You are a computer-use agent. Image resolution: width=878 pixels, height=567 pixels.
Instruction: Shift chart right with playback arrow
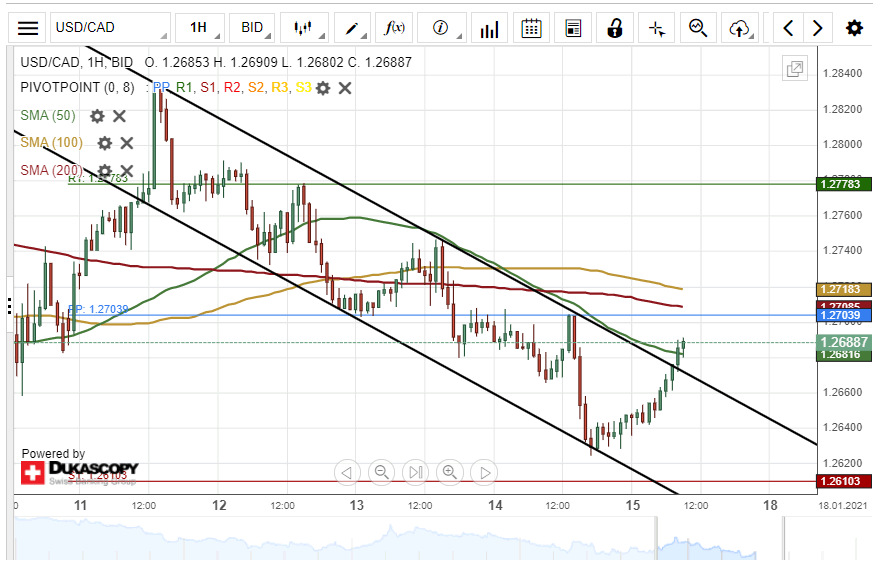[484, 472]
